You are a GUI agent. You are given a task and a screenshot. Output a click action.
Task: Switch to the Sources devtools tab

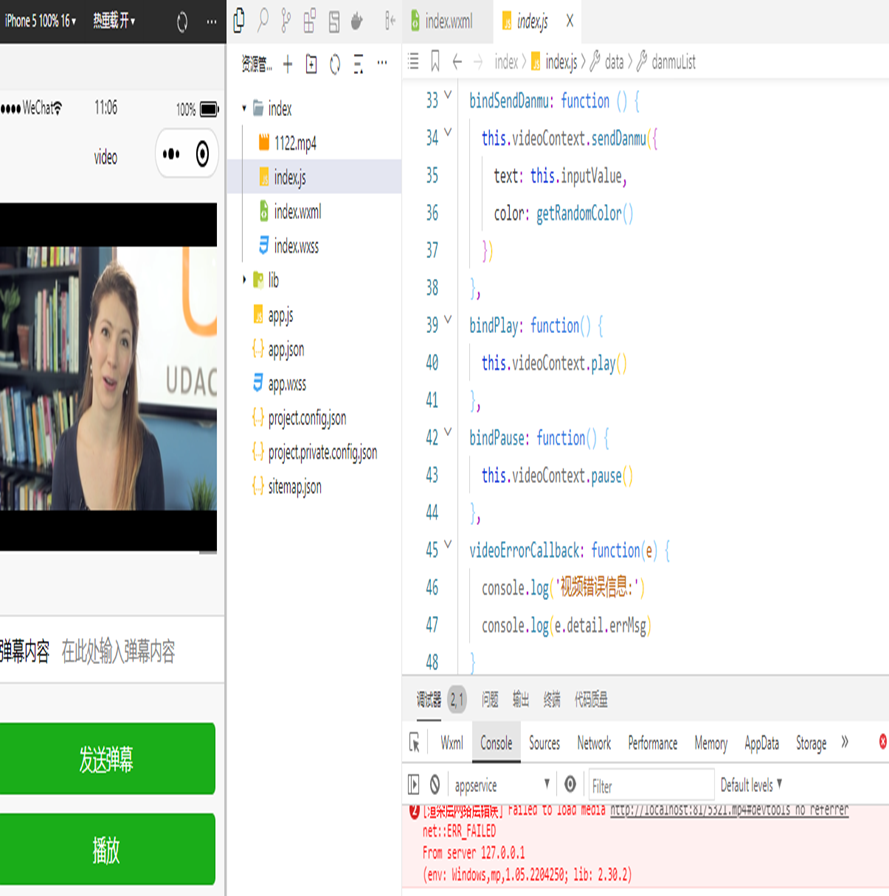click(544, 743)
